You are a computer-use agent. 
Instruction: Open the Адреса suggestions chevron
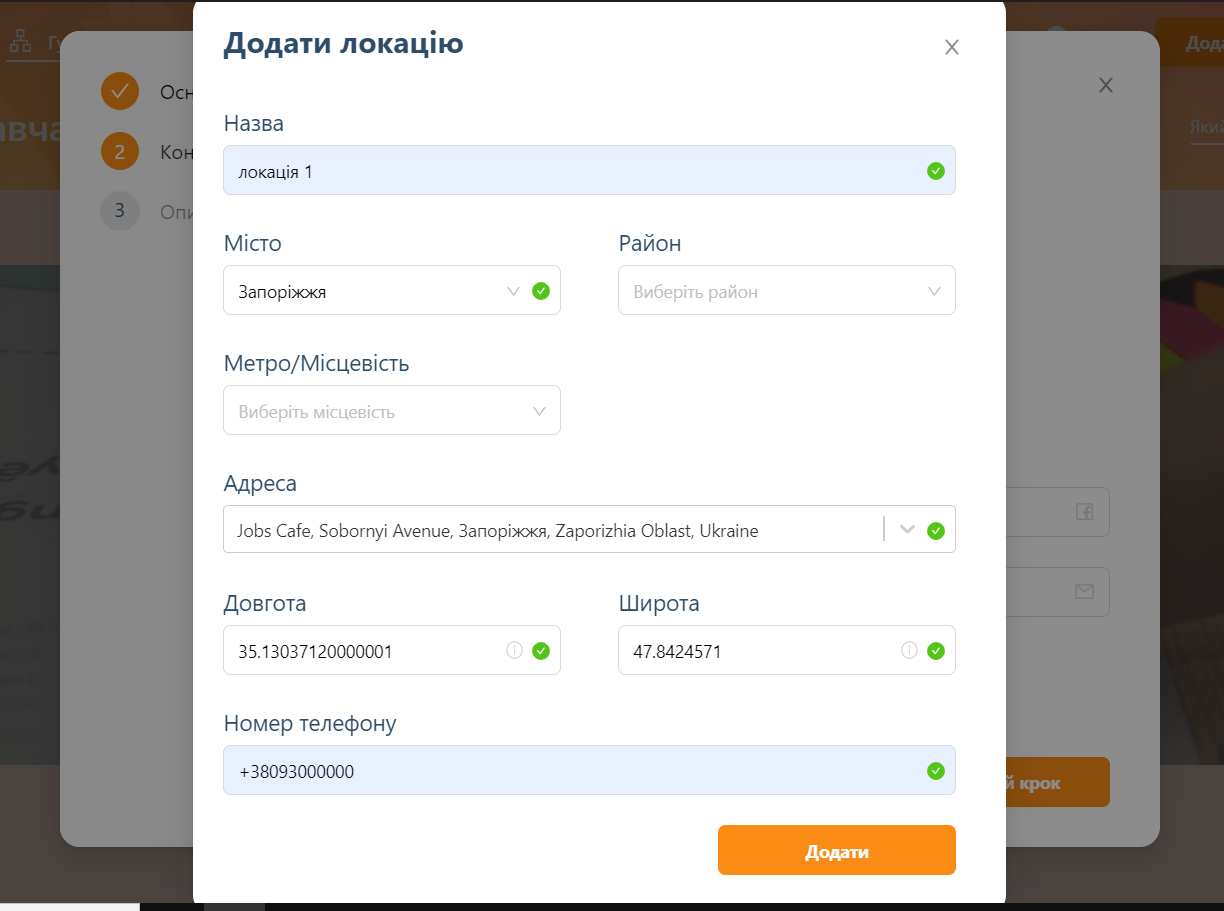[x=908, y=530]
